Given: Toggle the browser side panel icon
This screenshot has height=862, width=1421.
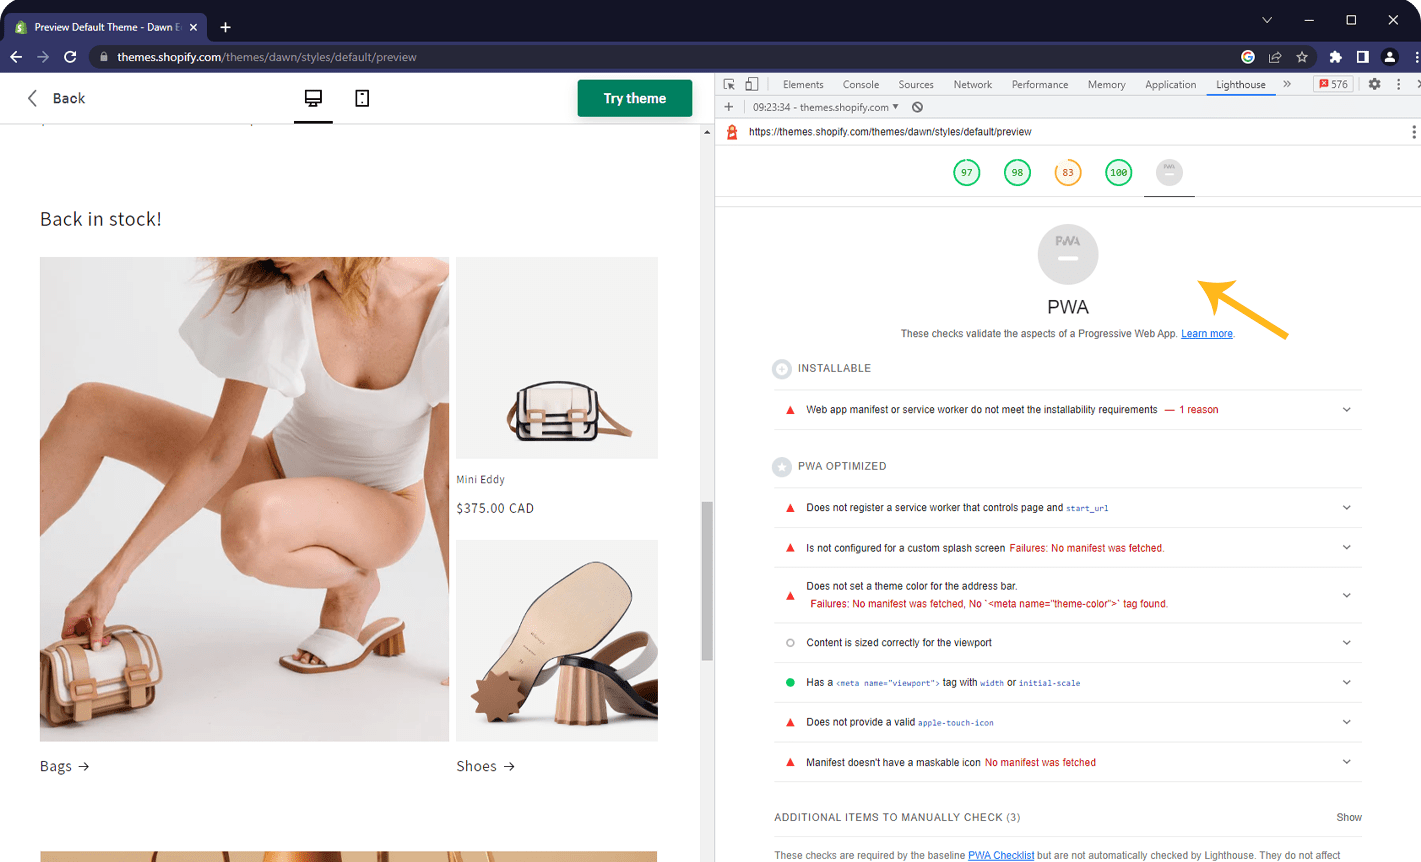Looking at the screenshot, I should [1362, 57].
